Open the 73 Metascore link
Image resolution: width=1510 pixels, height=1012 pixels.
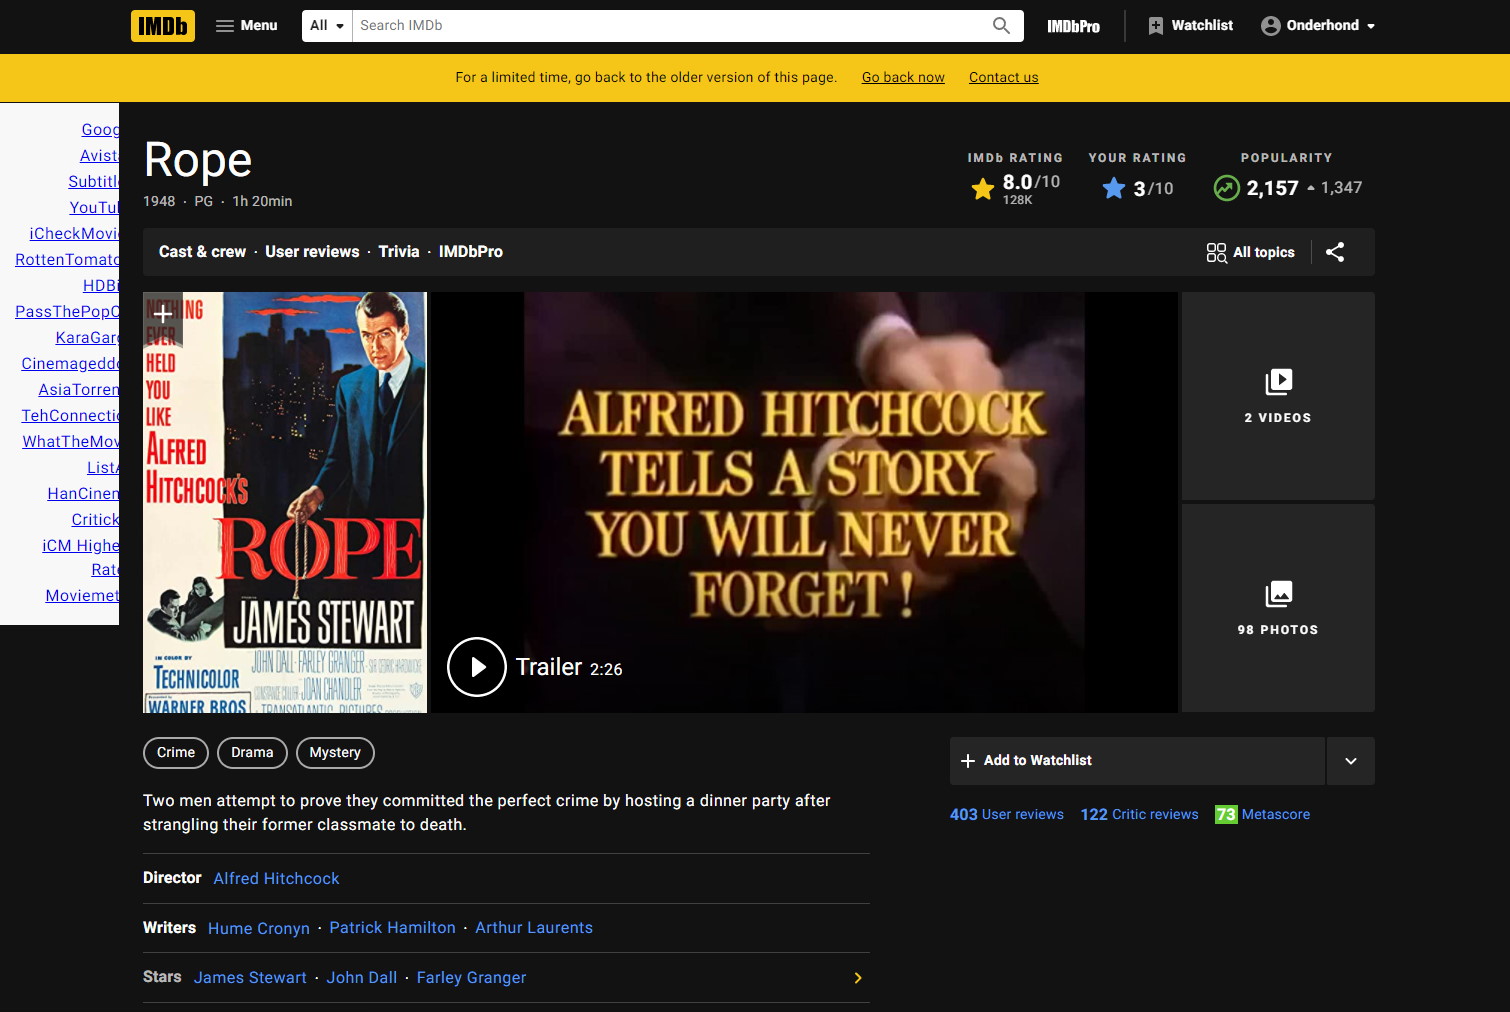1262,815
